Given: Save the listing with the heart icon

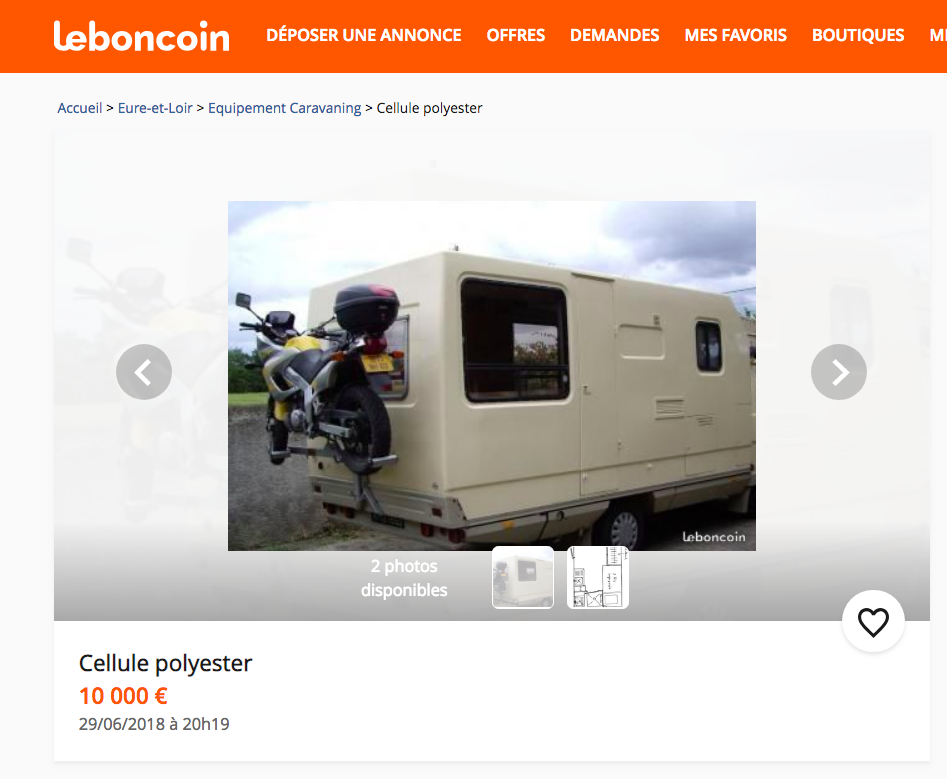Looking at the screenshot, I should (873, 621).
